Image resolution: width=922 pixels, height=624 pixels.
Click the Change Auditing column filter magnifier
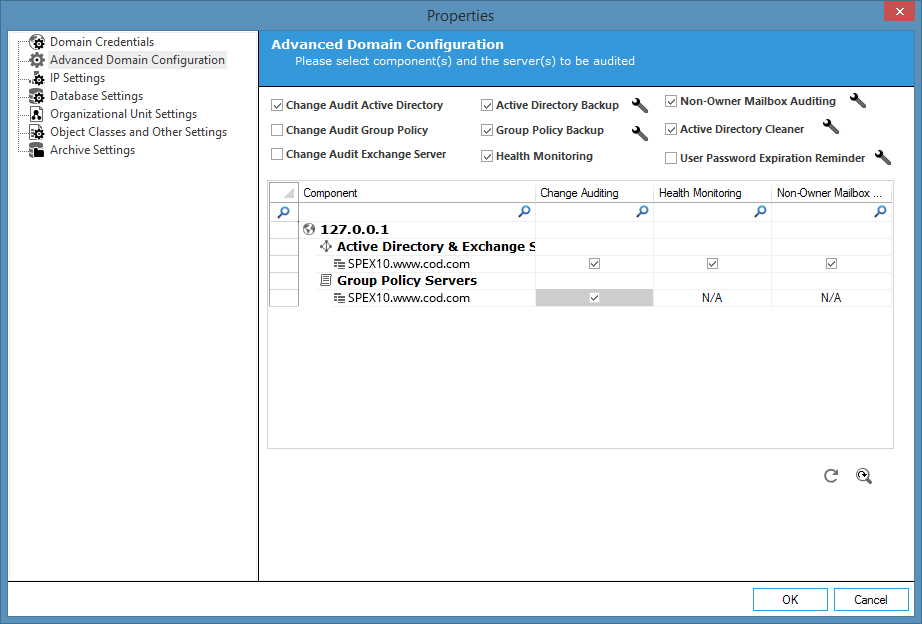(643, 211)
